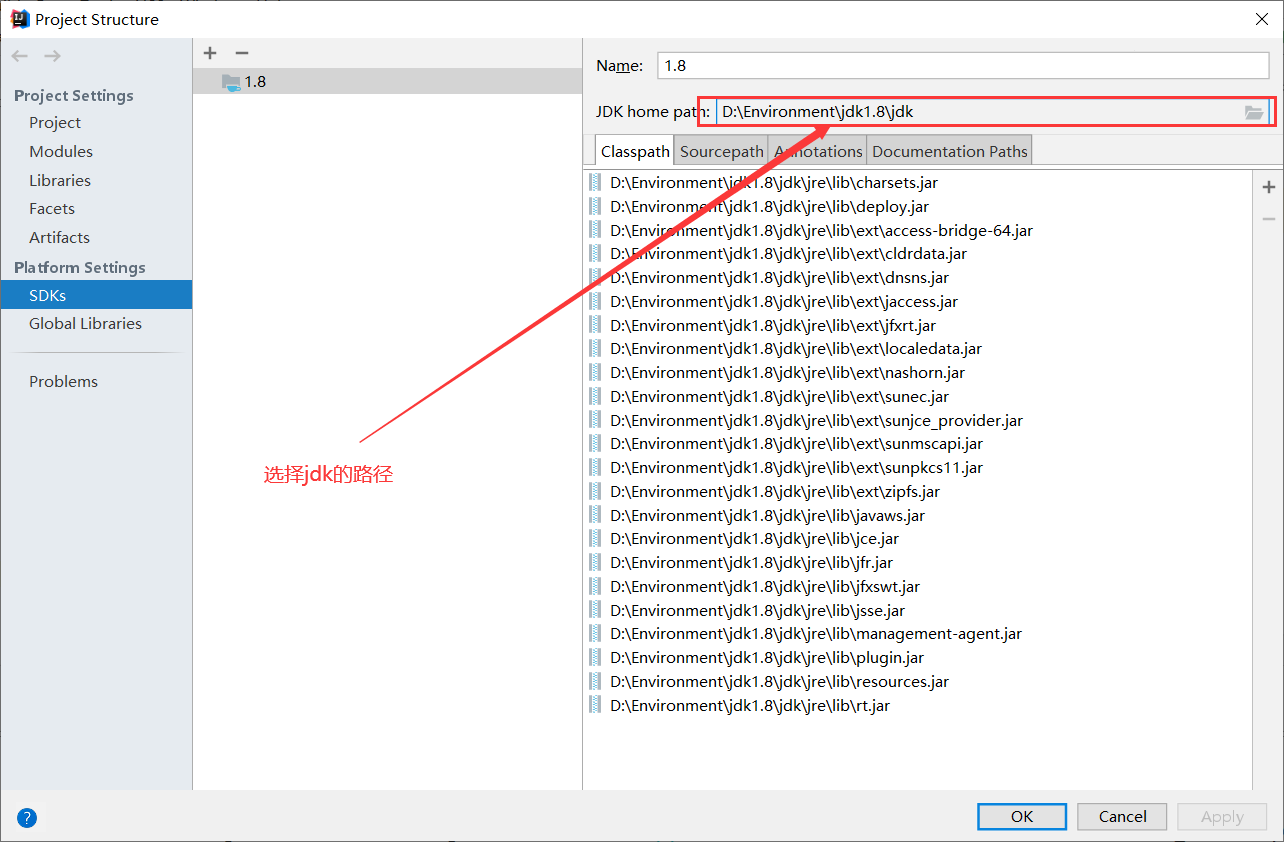Open the folder browser for JDK home path
This screenshot has height=842, width=1284.
(1255, 112)
